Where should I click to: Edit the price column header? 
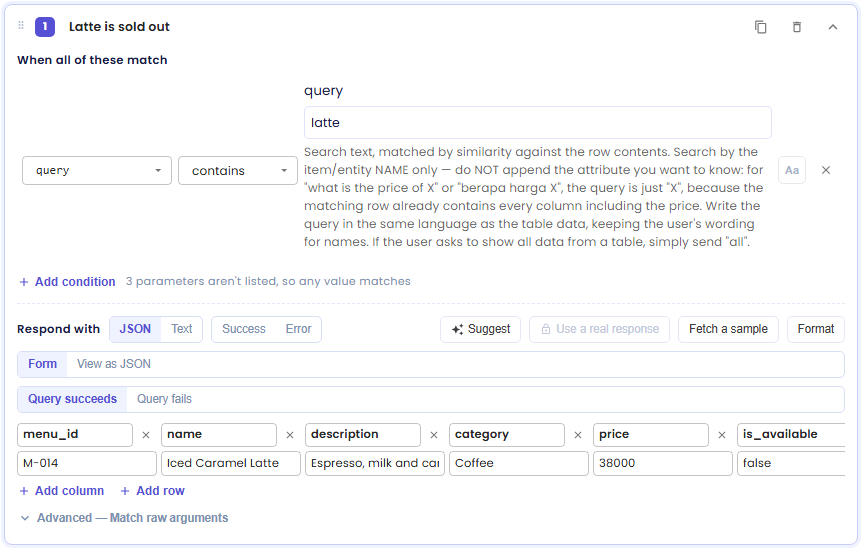[x=651, y=434]
